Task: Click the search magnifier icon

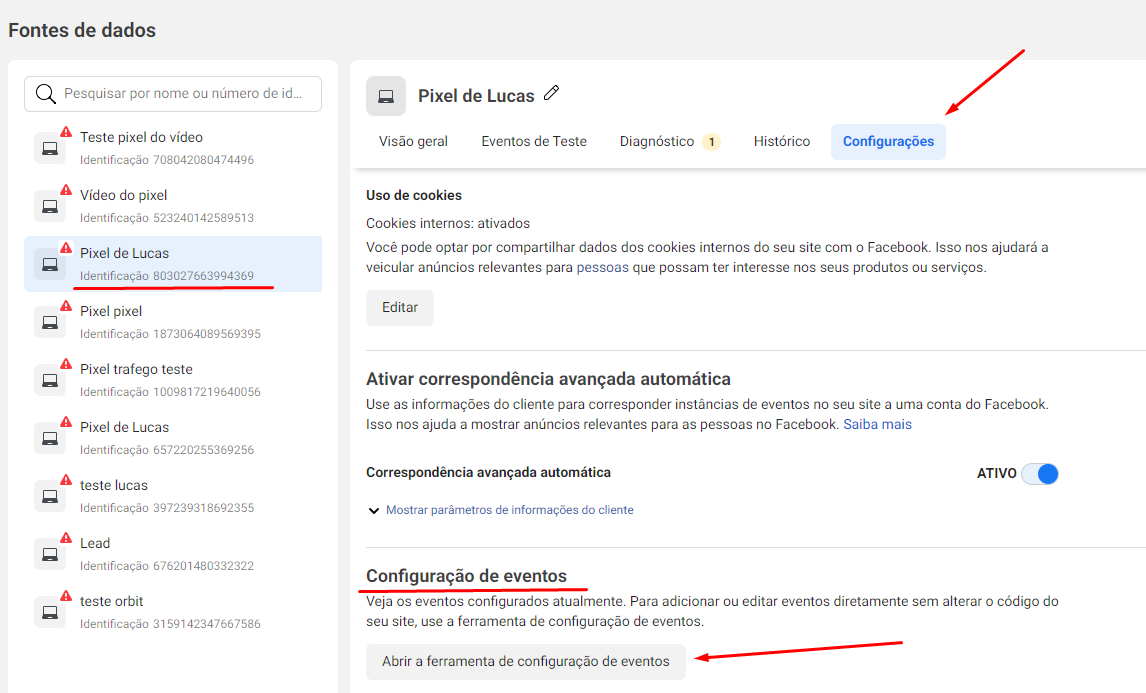Action: (x=45, y=94)
